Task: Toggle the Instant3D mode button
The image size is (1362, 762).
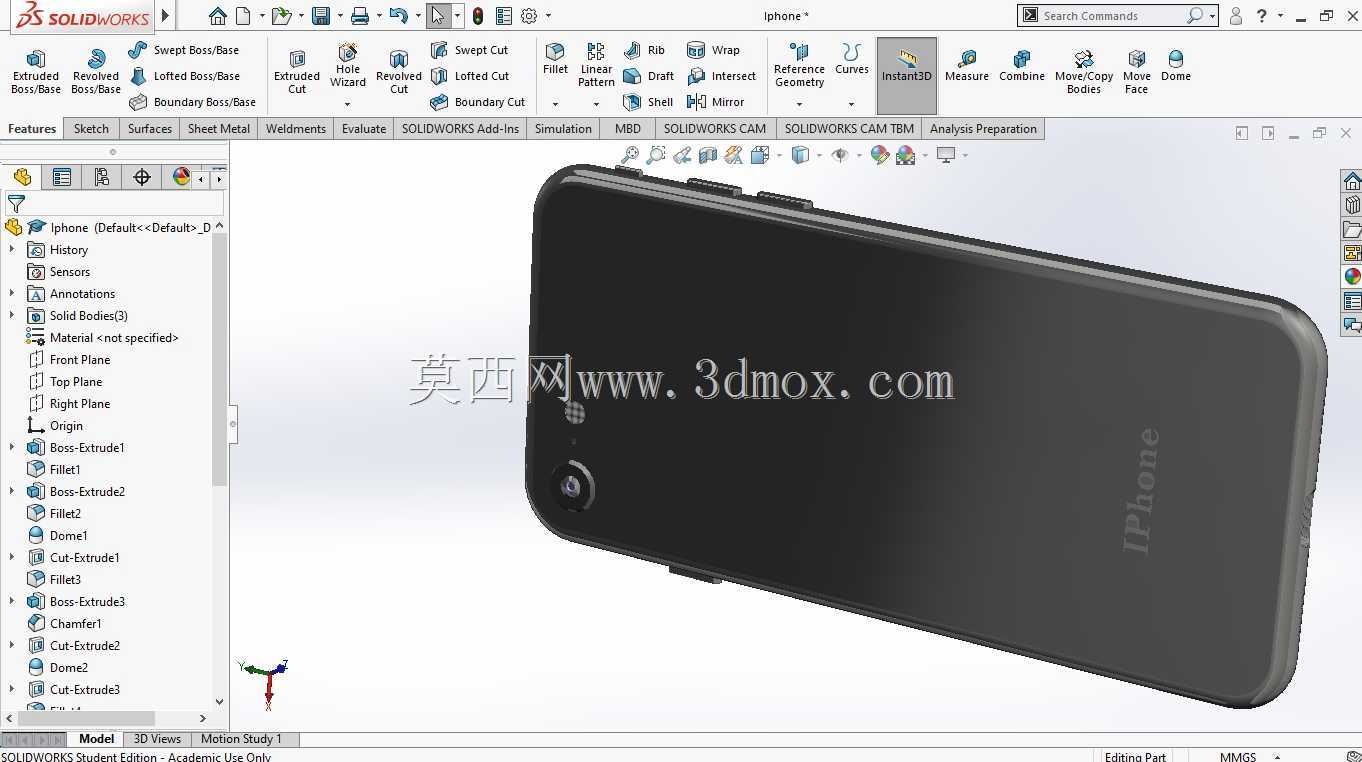Action: [x=907, y=76]
